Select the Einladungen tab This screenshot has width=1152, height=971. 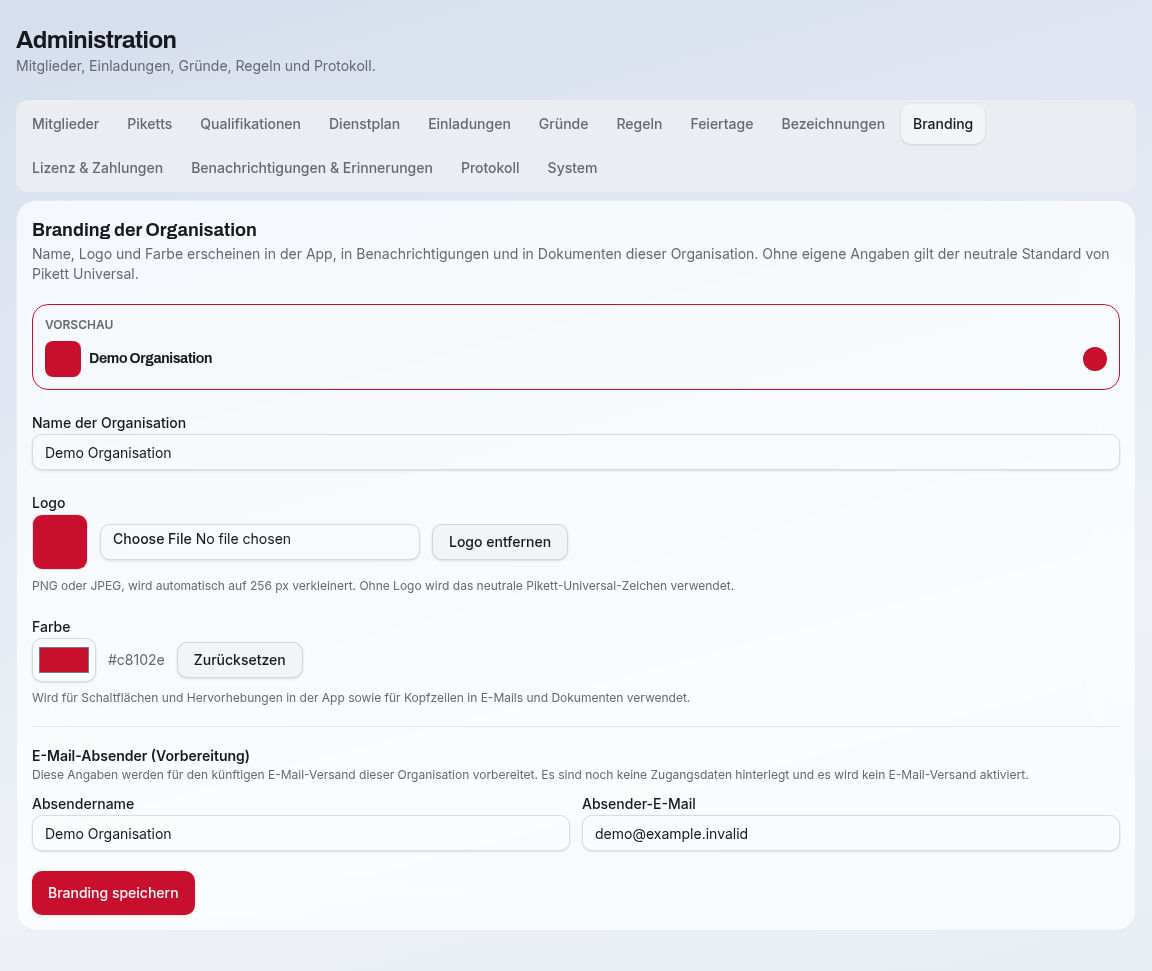point(469,124)
